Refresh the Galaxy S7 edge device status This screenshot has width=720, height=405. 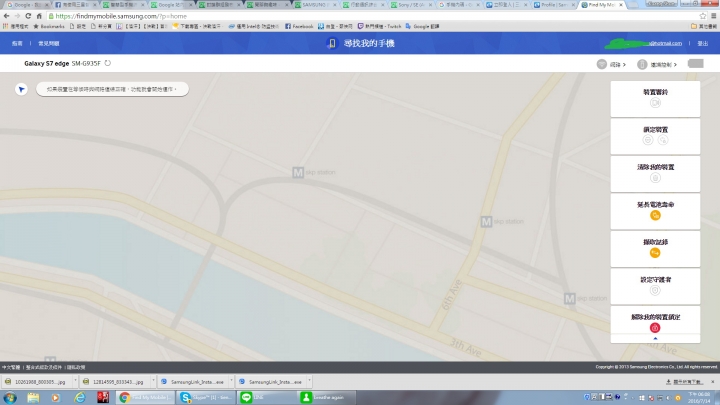click(107, 63)
